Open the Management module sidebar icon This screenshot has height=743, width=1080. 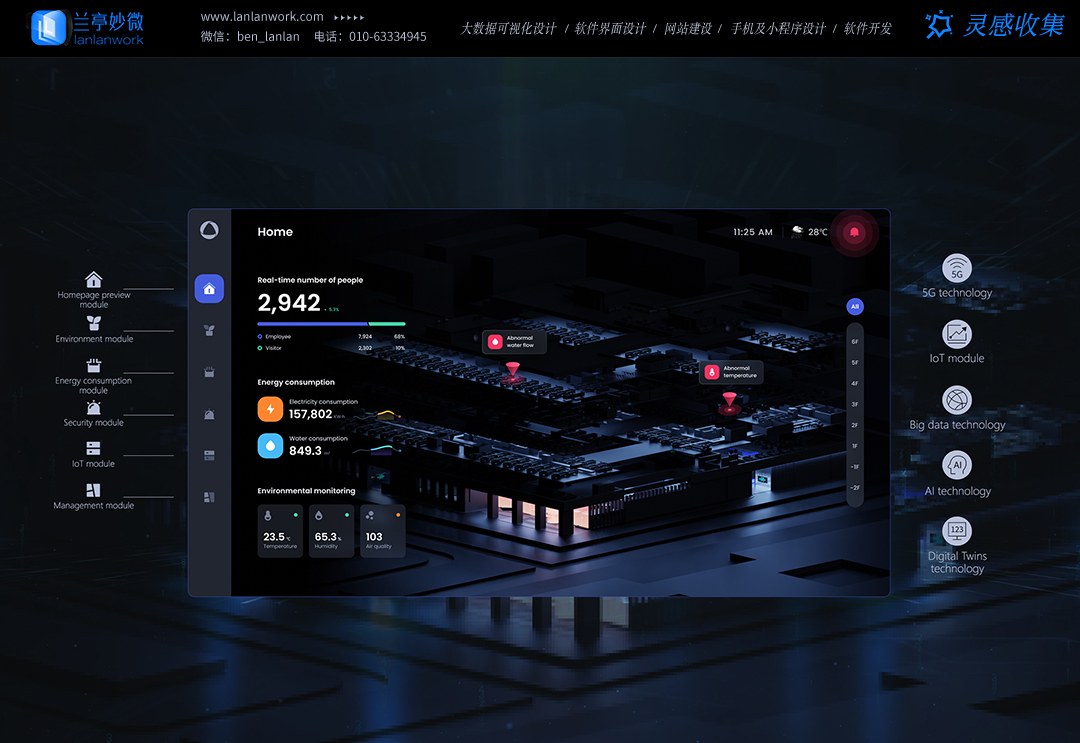coord(209,497)
